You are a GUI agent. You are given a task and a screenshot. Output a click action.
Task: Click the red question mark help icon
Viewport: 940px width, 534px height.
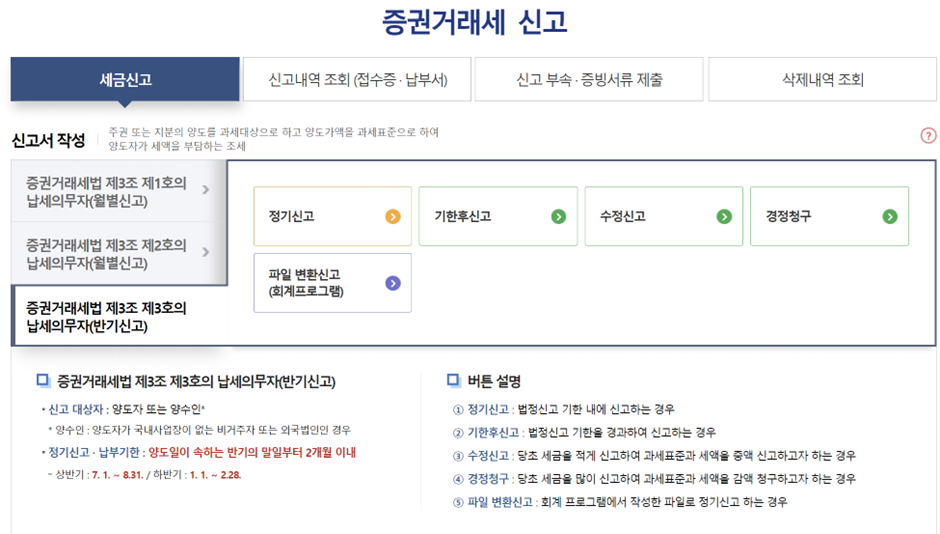928,135
